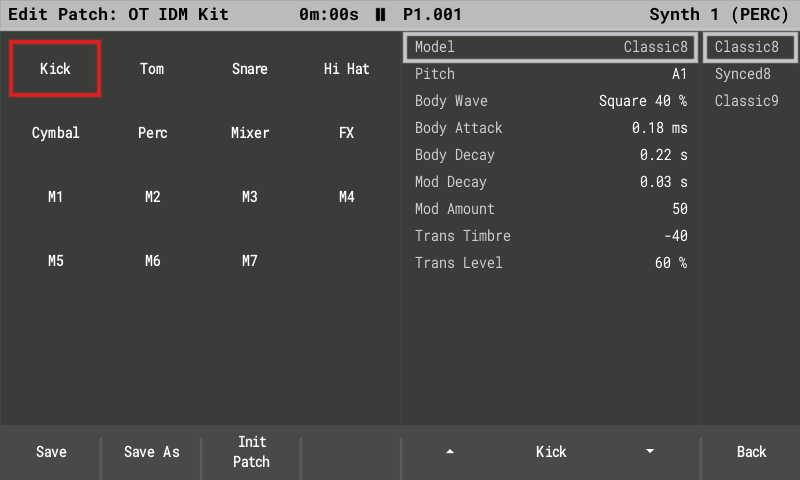Viewport: 800px width, 480px height.
Task: Open the Snare page
Action: click(249, 69)
